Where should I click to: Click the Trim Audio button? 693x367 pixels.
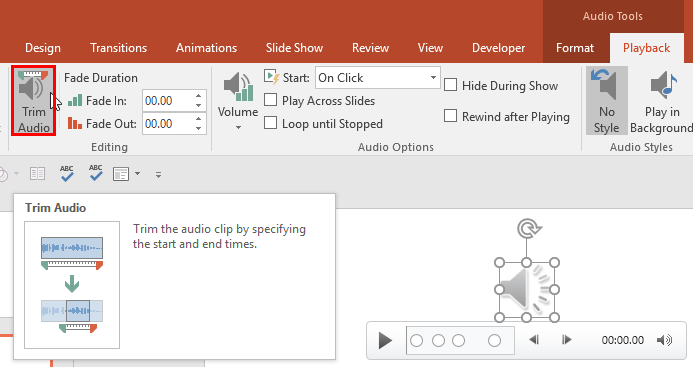pyautogui.click(x=34, y=101)
